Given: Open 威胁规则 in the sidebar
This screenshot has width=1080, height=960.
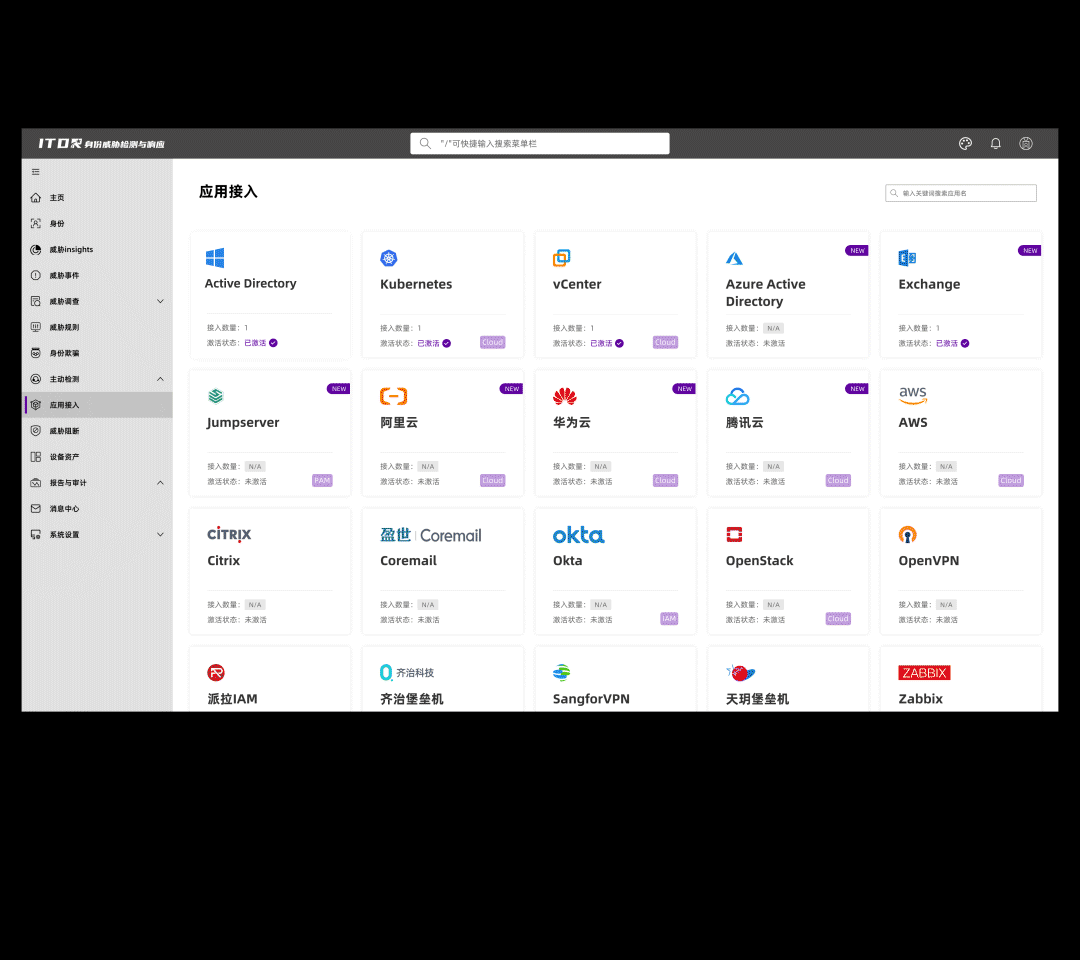Looking at the screenshot, I should tap(97, 327).
